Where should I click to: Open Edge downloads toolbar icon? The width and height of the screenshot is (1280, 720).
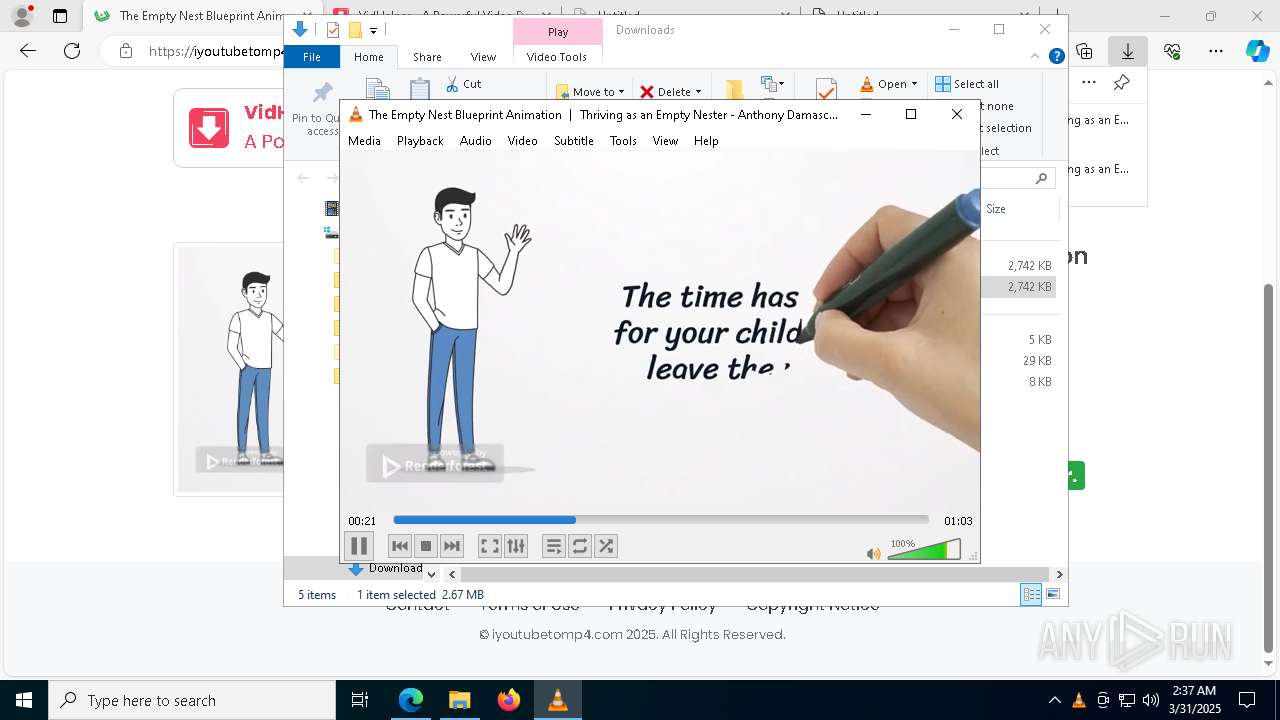(1128, 51)
